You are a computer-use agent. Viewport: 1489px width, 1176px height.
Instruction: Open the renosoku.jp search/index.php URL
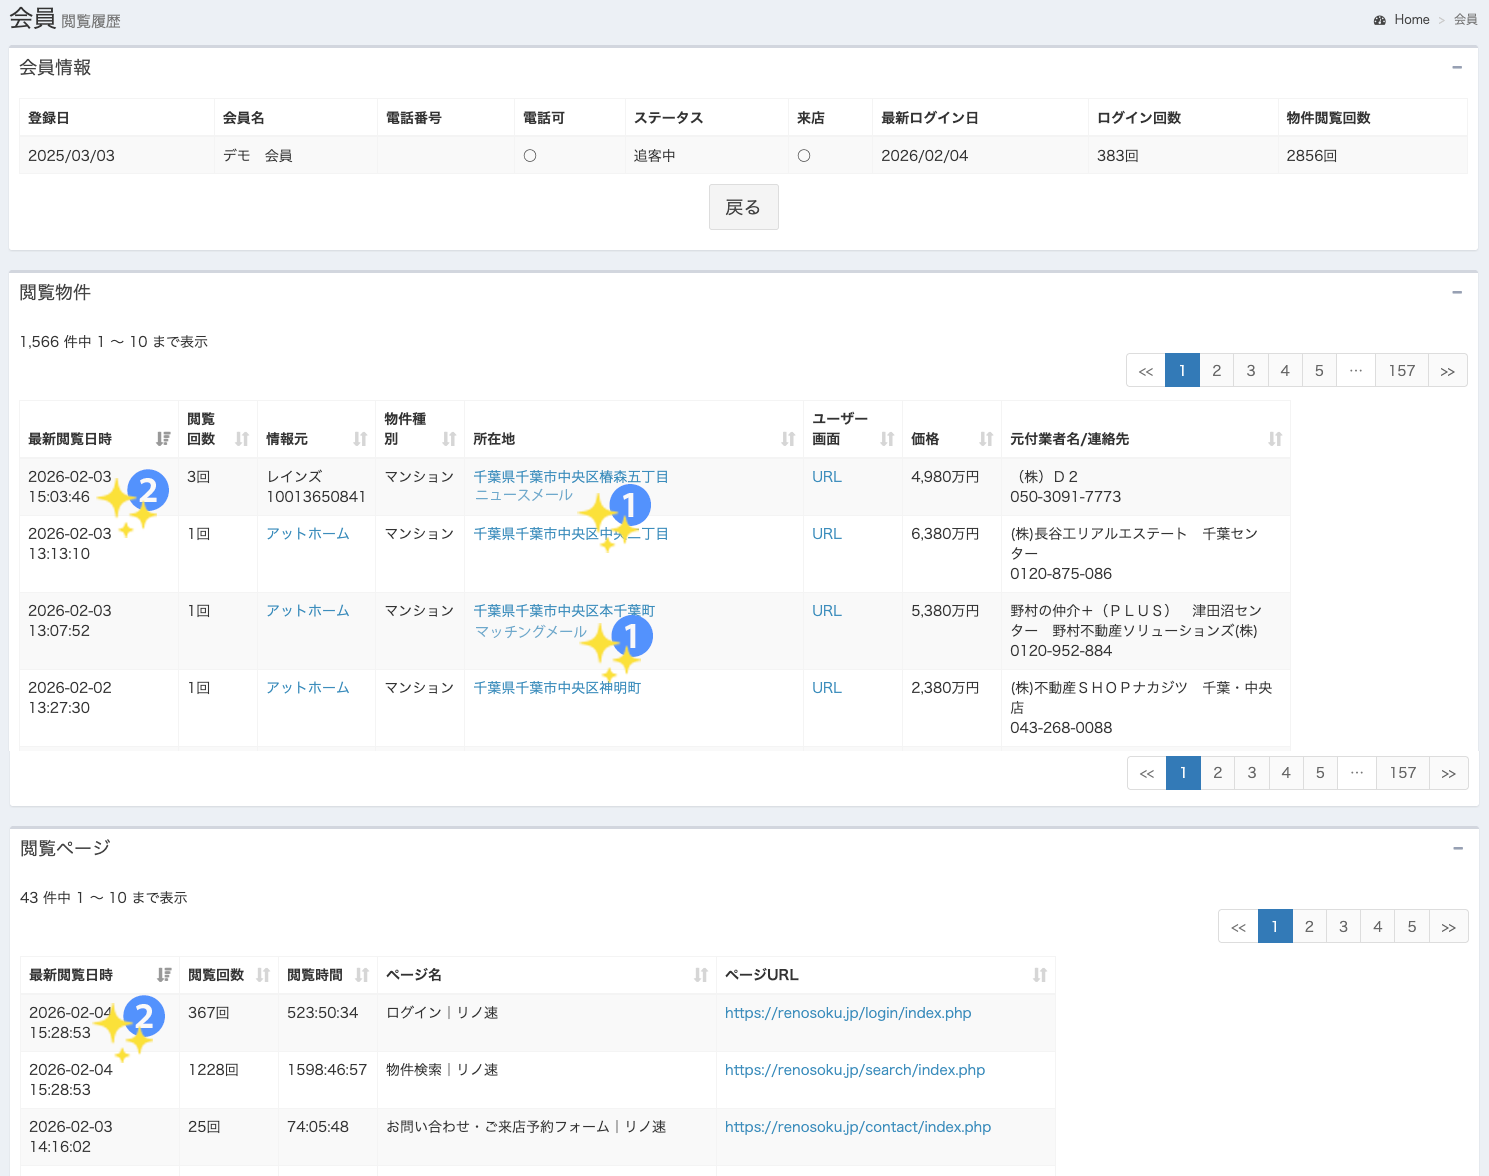(855, 1070)
